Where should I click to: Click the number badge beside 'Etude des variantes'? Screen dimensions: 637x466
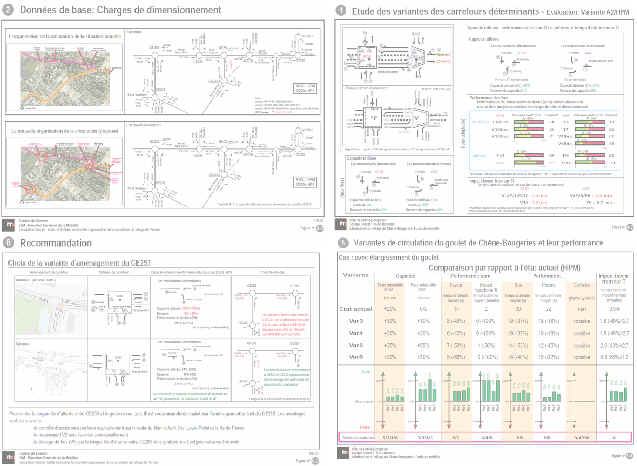click(x=341, y=11)
